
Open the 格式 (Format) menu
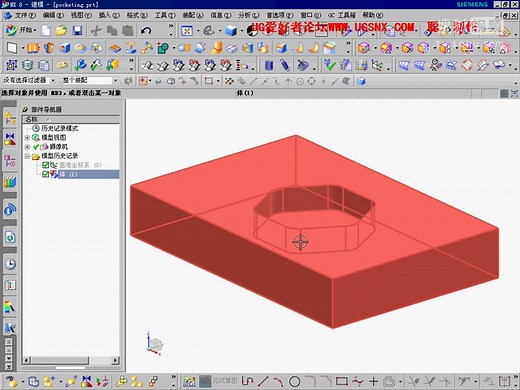click(x=137, y=15)
